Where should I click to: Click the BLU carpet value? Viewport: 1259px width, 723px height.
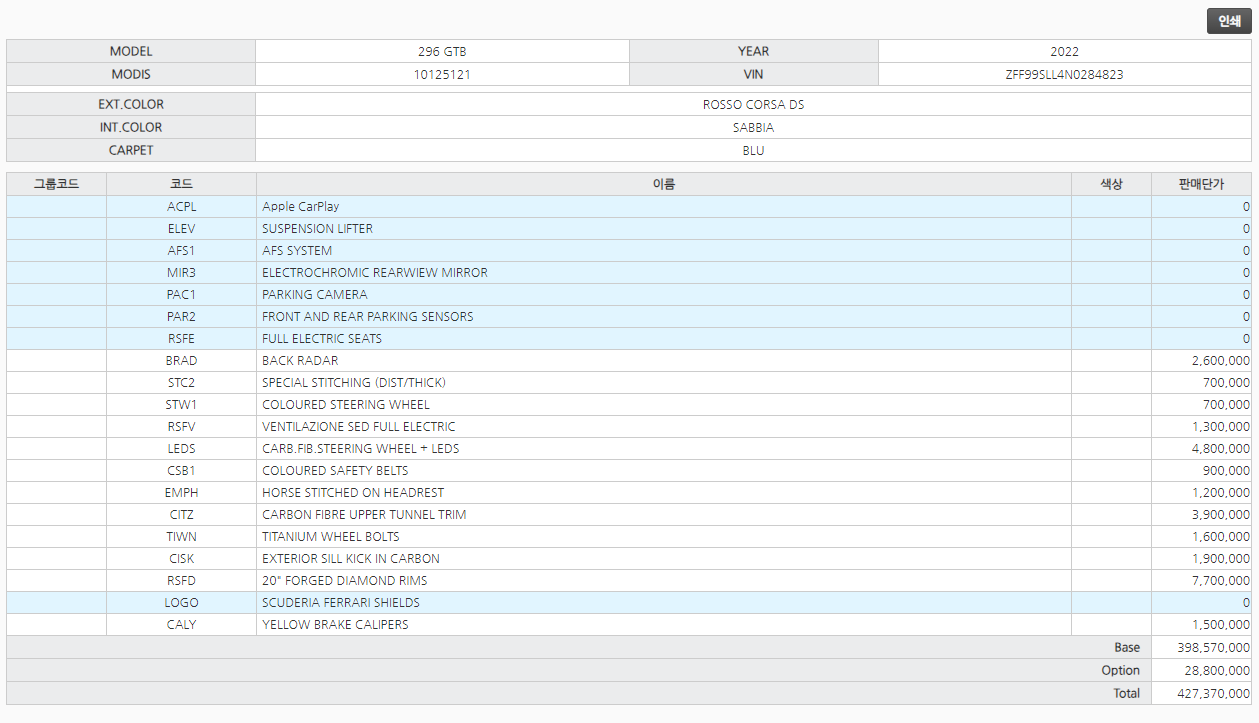click(x=753, y=150)
